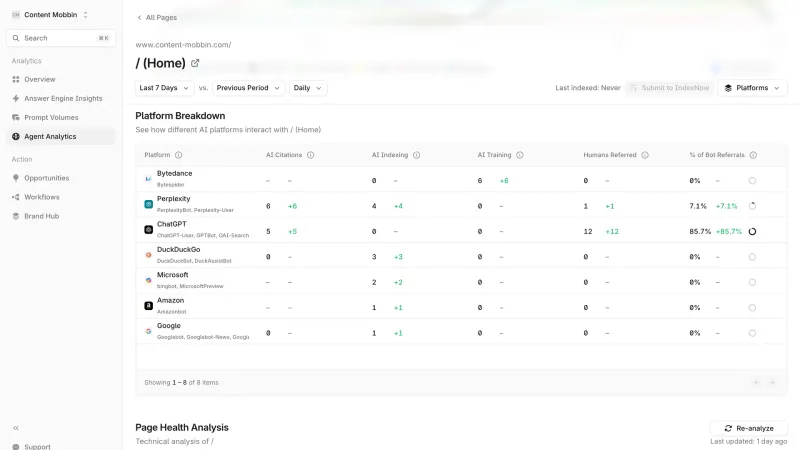Viewport: 800px width, 450px height.
Task: Collapse sidebar with double-chevron icon
Action: point(16,428)
